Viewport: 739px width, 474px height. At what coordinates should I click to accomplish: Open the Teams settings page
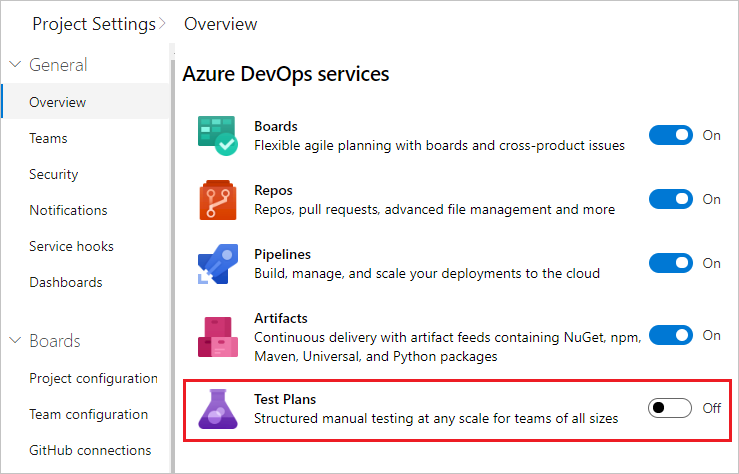click(48, 138)
